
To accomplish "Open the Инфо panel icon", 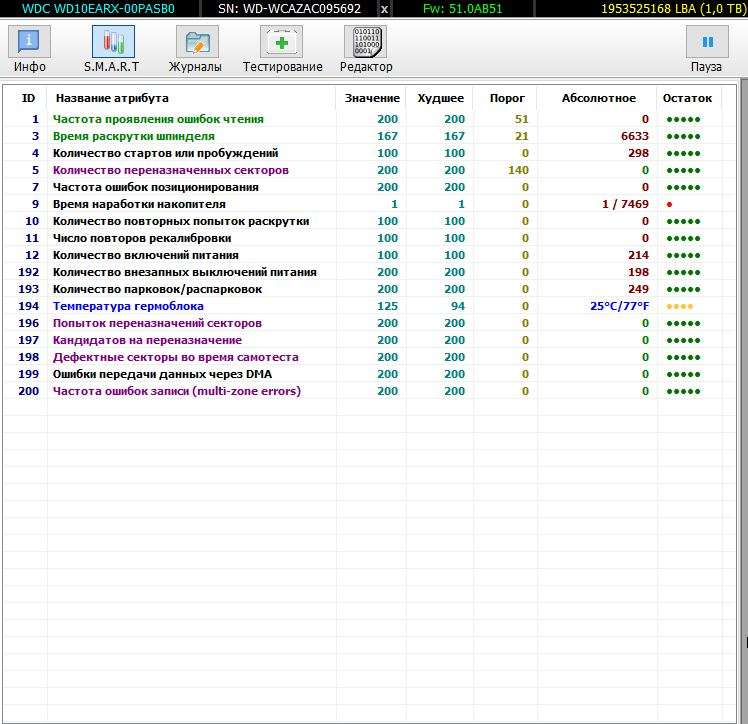I will [x=30, y=42].
